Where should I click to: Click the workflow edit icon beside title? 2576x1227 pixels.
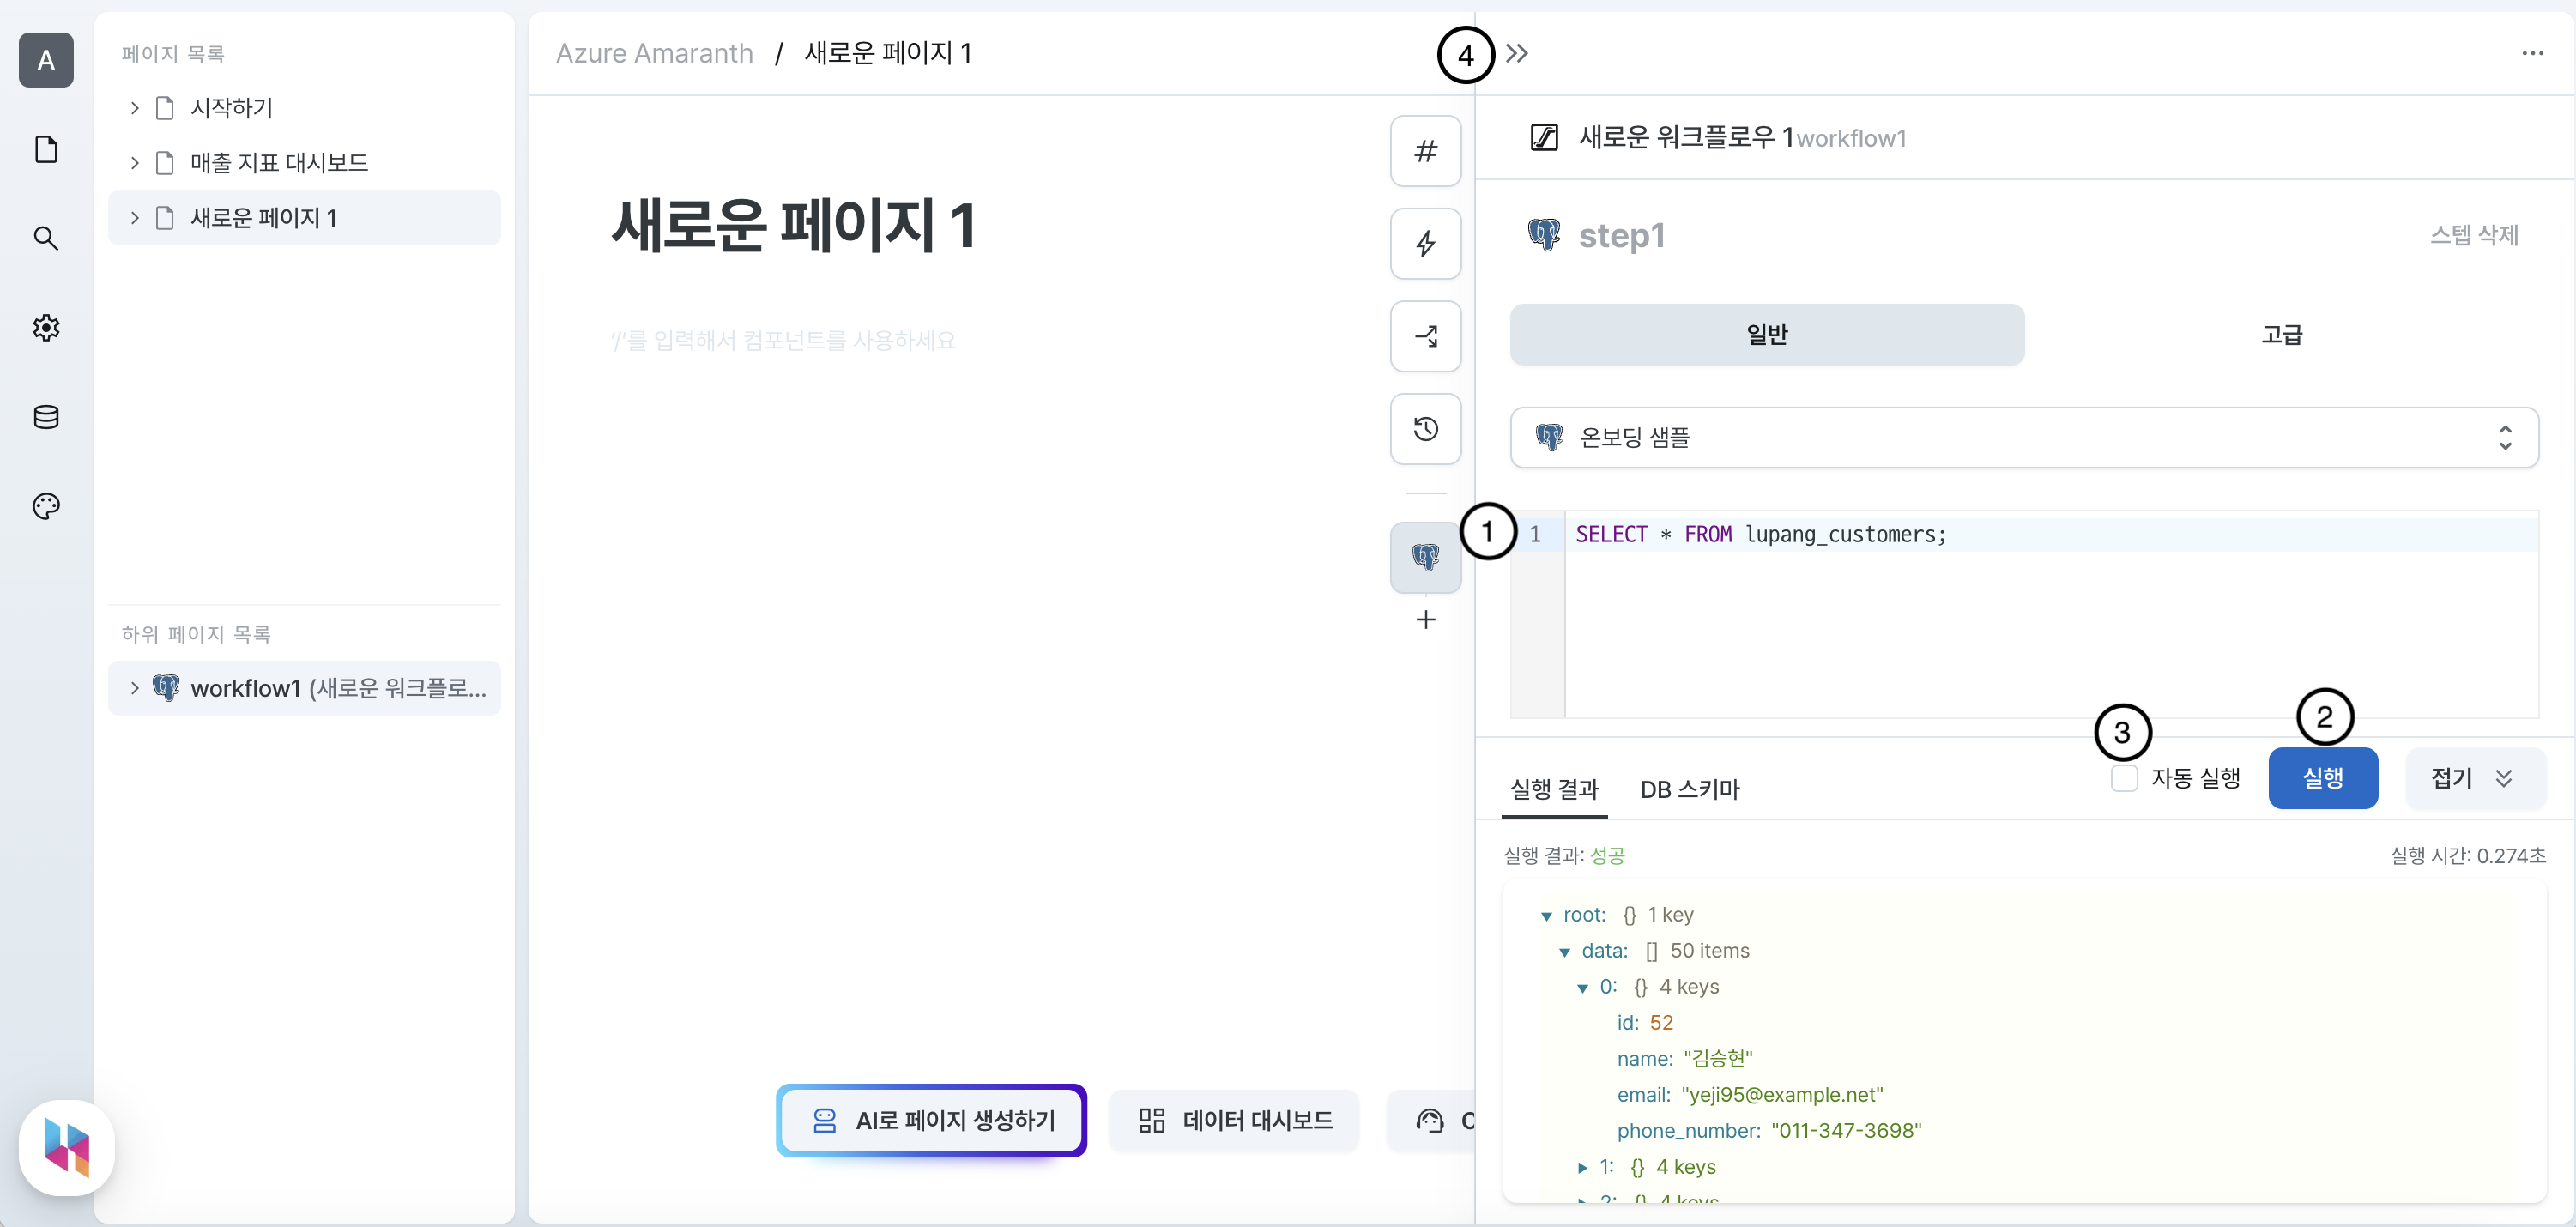[x=1544, y=137]
